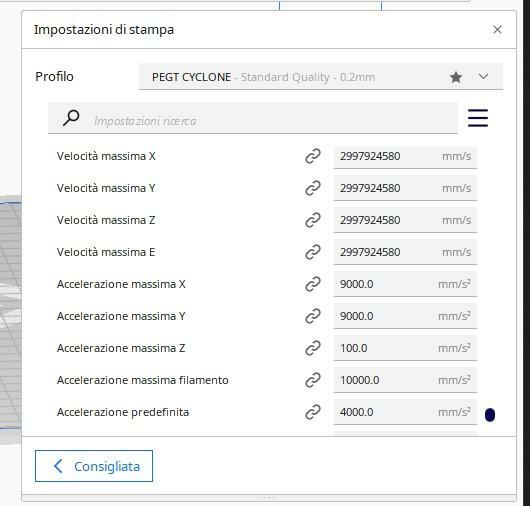Image resolution: width=530 pixels, height=506 pixels.
Task: Click the magnifying glass search icon
Action: (x=71, y=118)
